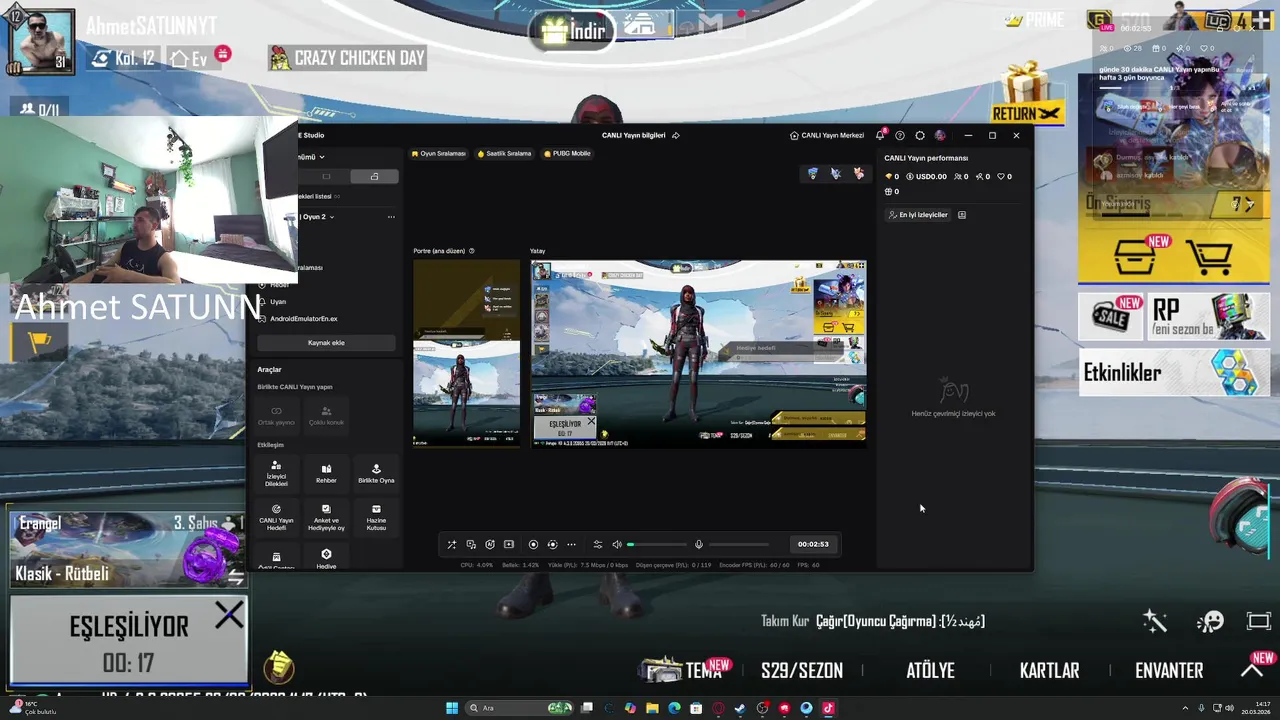This screenshot has height=720, width=1280.
Task: Open Etkinlikler events panel
Action: tap(1174, 372)
